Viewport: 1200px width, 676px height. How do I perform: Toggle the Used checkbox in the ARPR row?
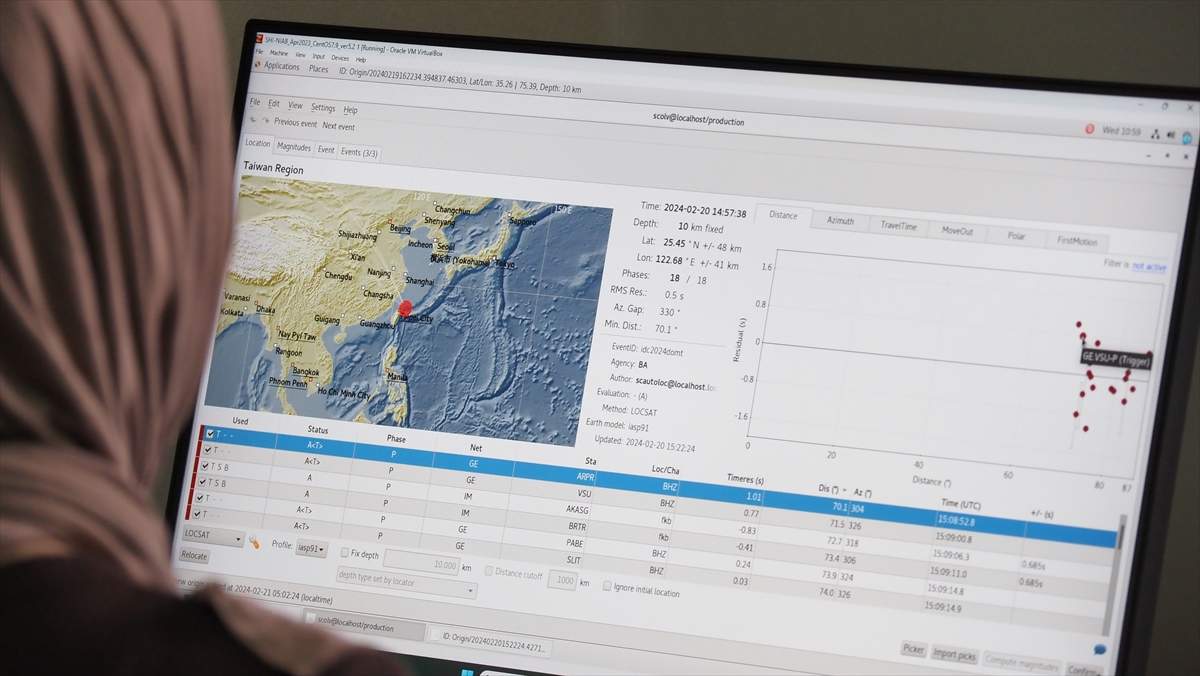(209, 434)
